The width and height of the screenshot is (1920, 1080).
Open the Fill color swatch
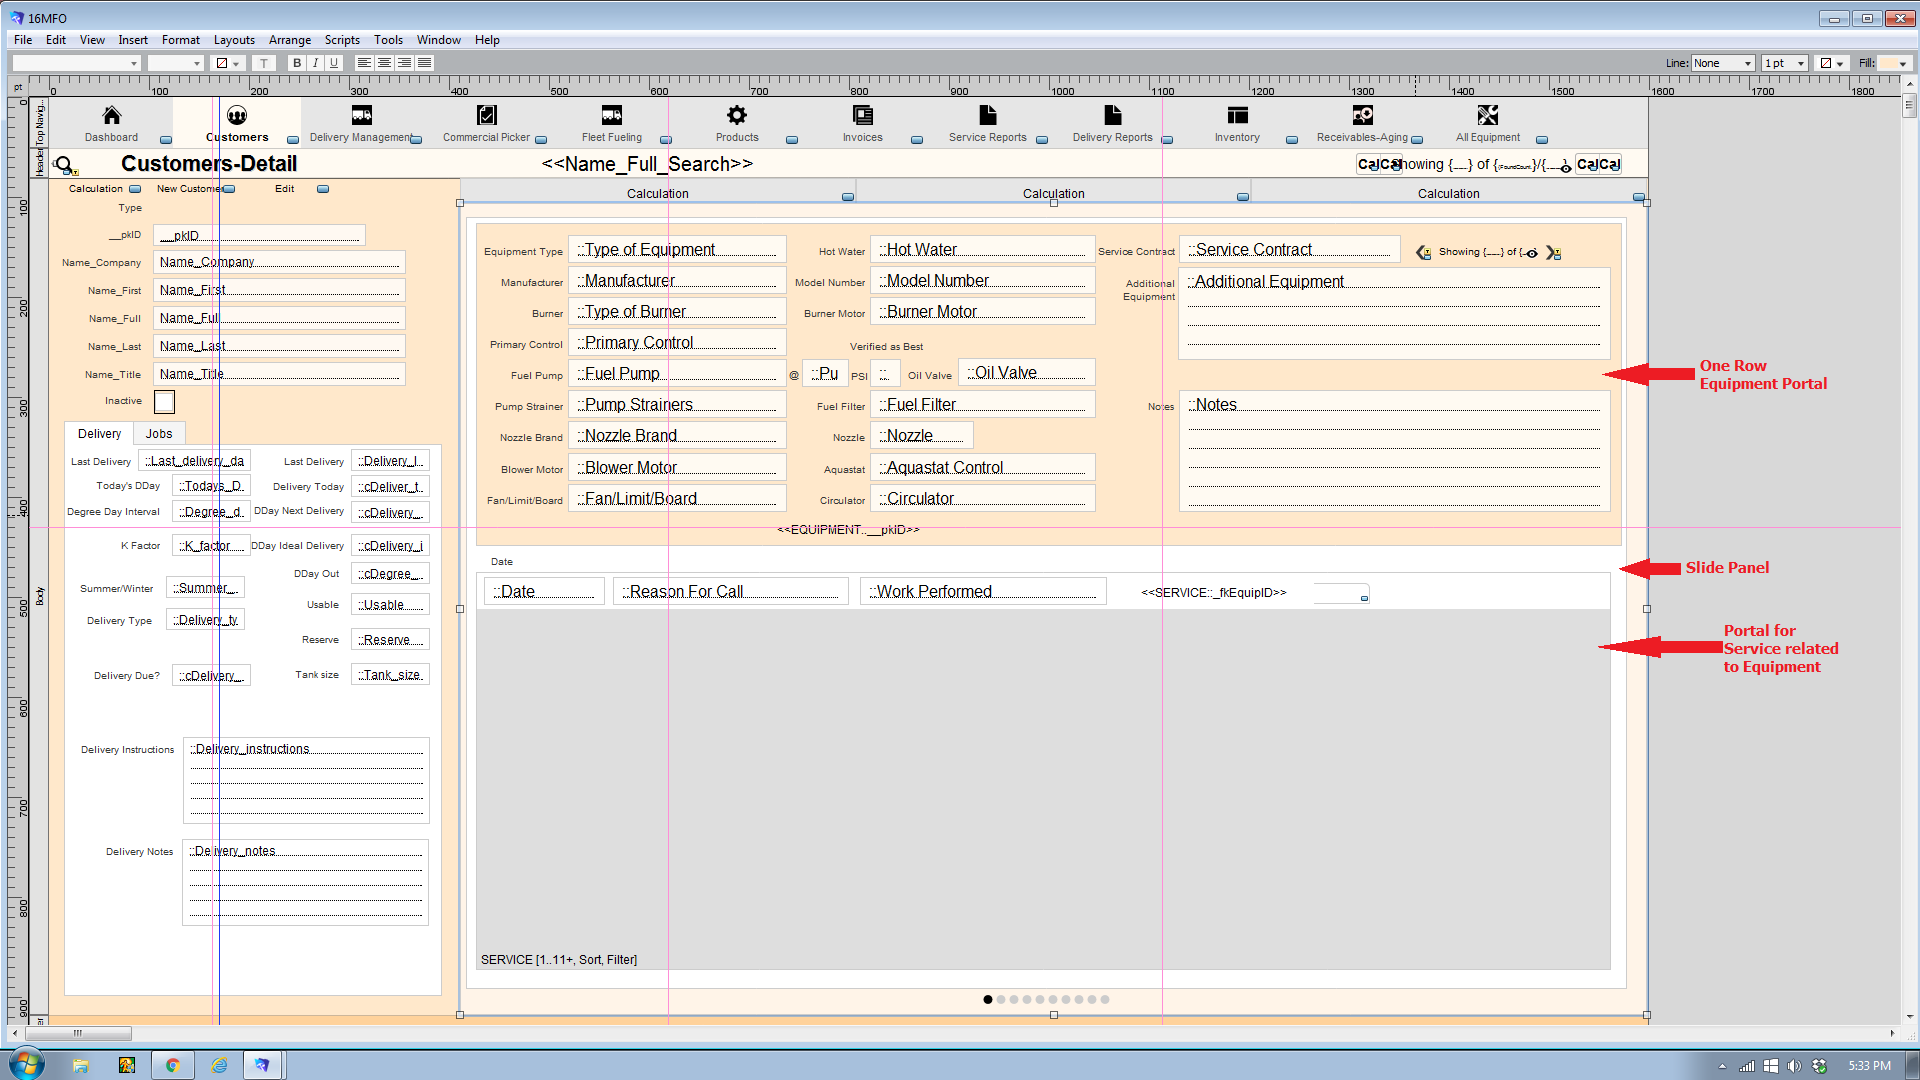click(1894, 63)
